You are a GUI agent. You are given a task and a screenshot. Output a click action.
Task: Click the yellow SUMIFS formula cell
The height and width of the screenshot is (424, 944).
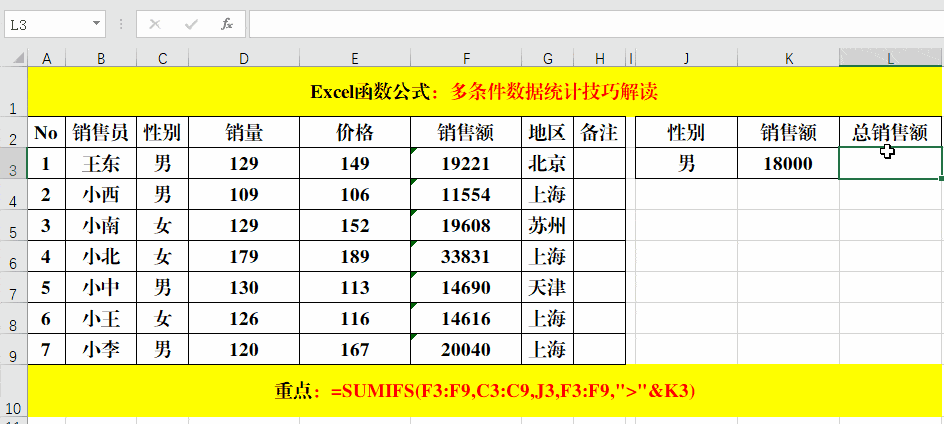484,391
